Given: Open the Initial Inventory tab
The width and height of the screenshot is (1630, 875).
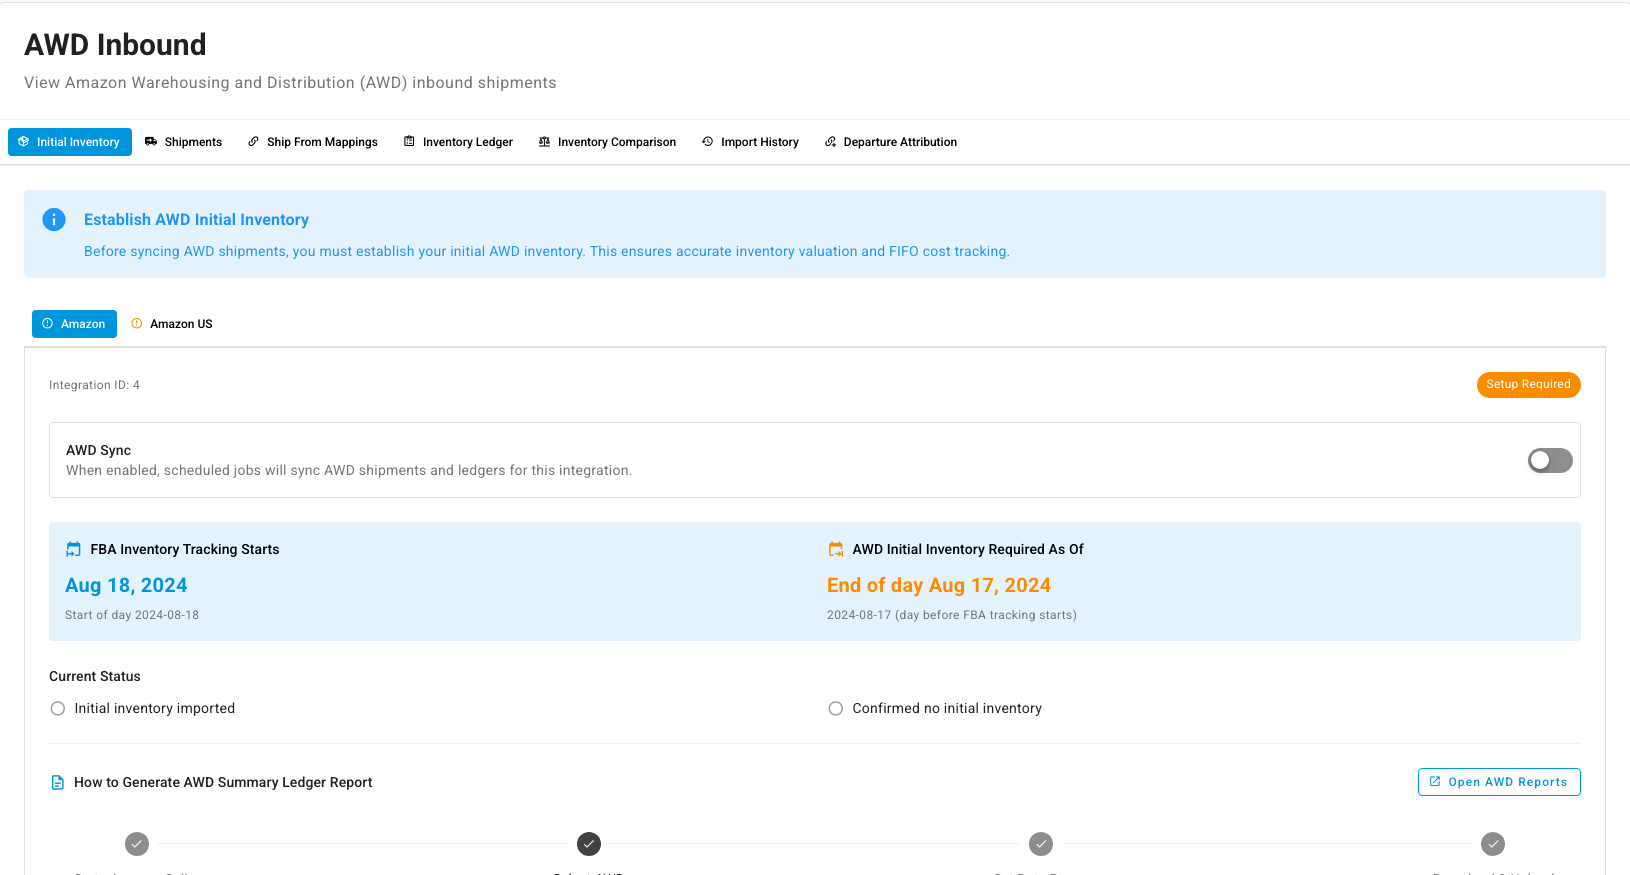Looking at the screenshot, I should tap(70, 142).
